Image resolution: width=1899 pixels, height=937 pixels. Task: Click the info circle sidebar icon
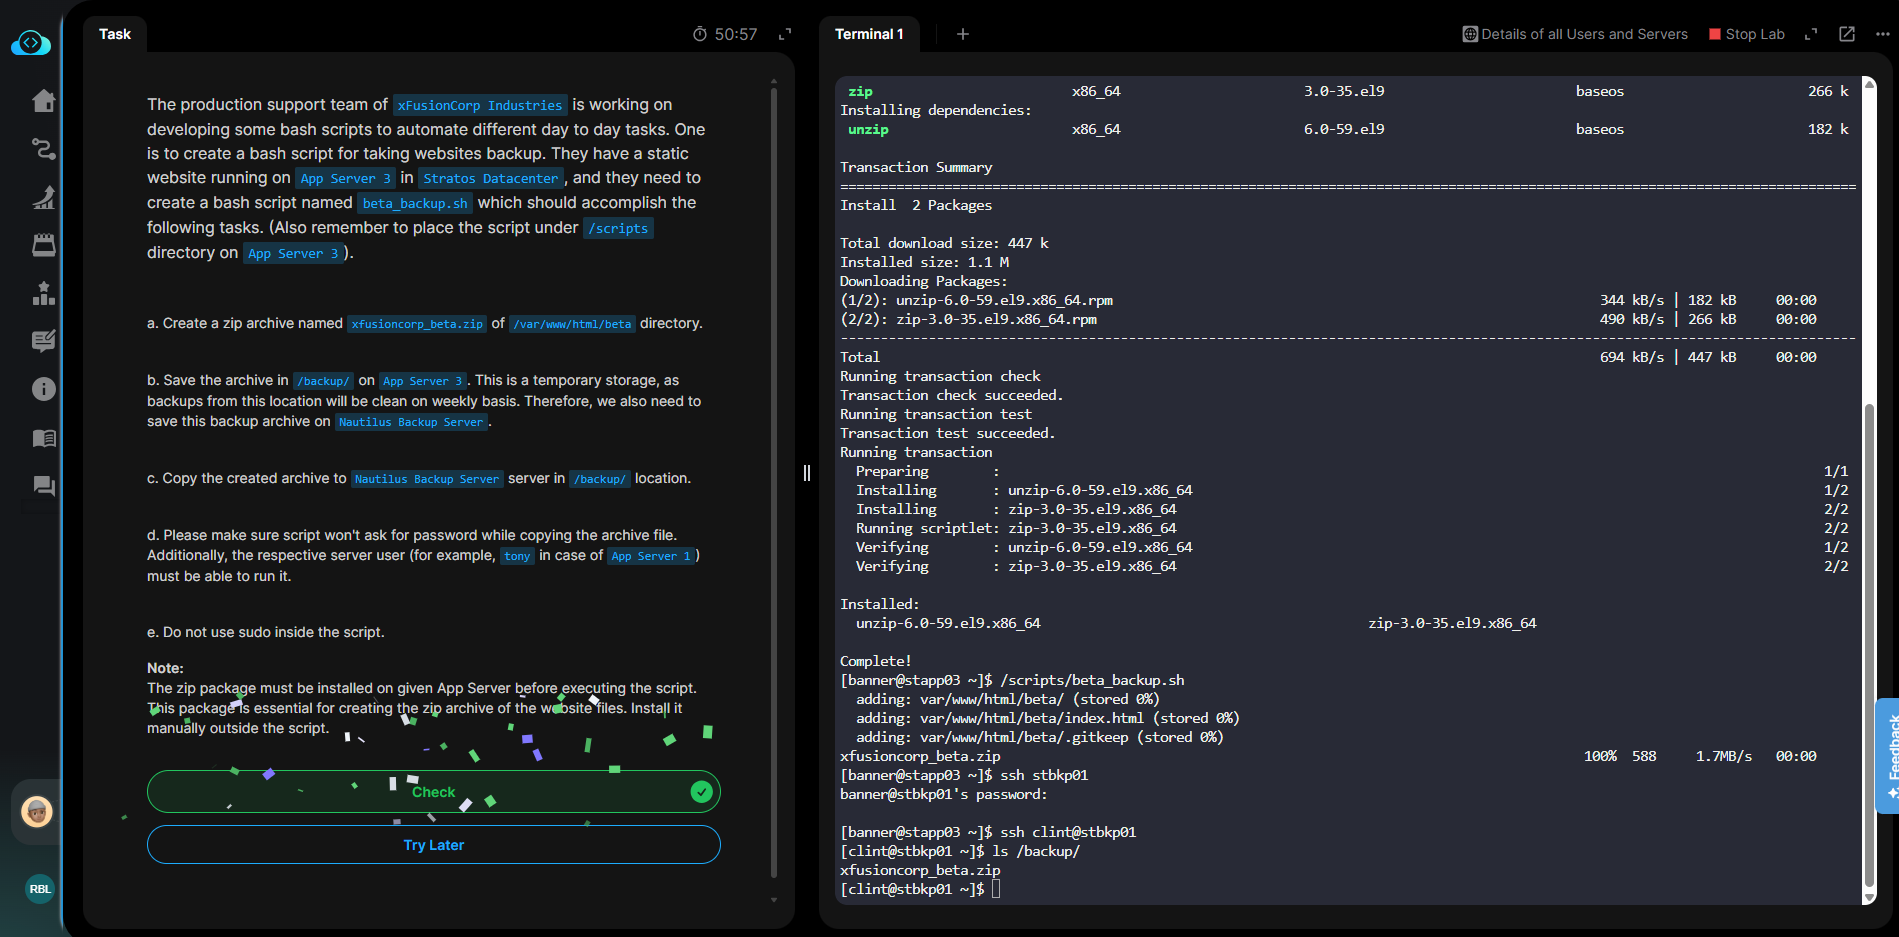[43, 389]
